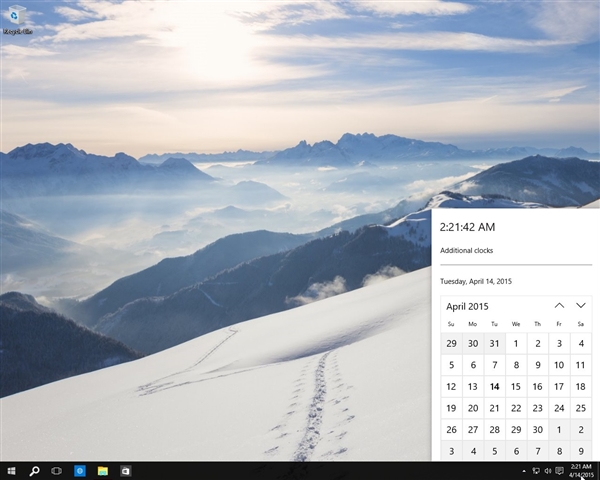Select May 6 in the calendar

(516, 451)
